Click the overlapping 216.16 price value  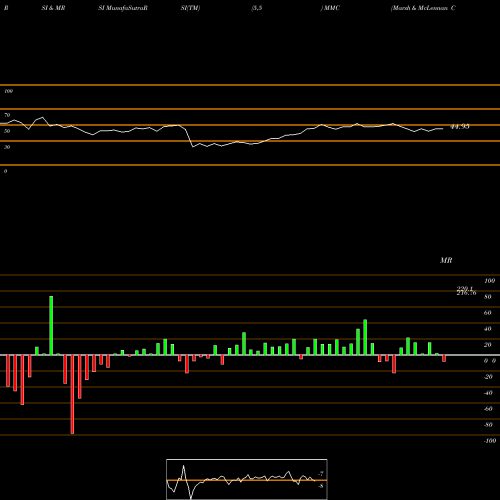tap(466, 293)
